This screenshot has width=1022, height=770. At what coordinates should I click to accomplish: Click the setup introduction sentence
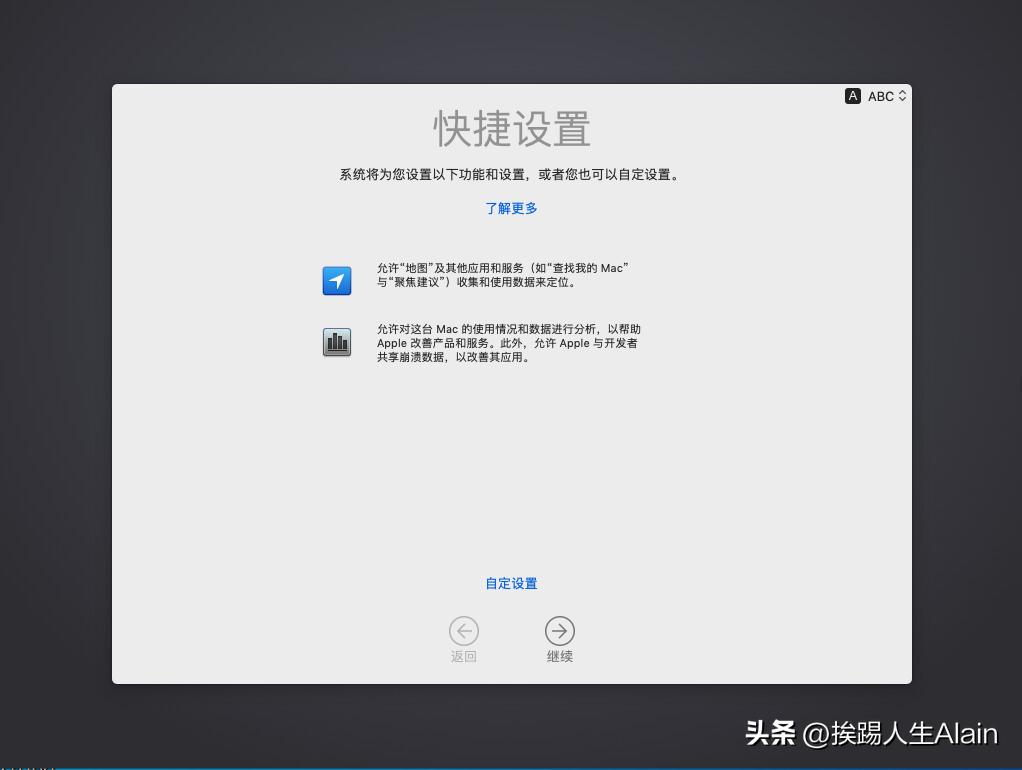[511, 173]
